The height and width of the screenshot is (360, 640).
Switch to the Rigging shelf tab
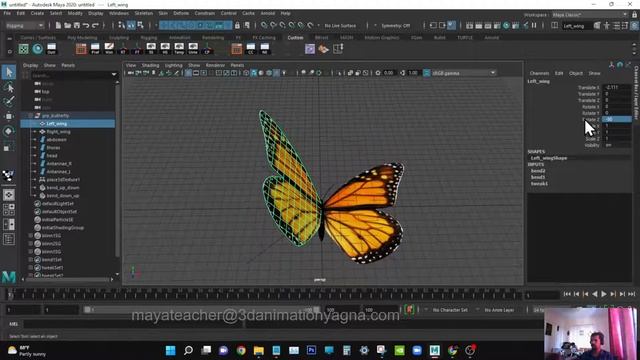(149, 38)
